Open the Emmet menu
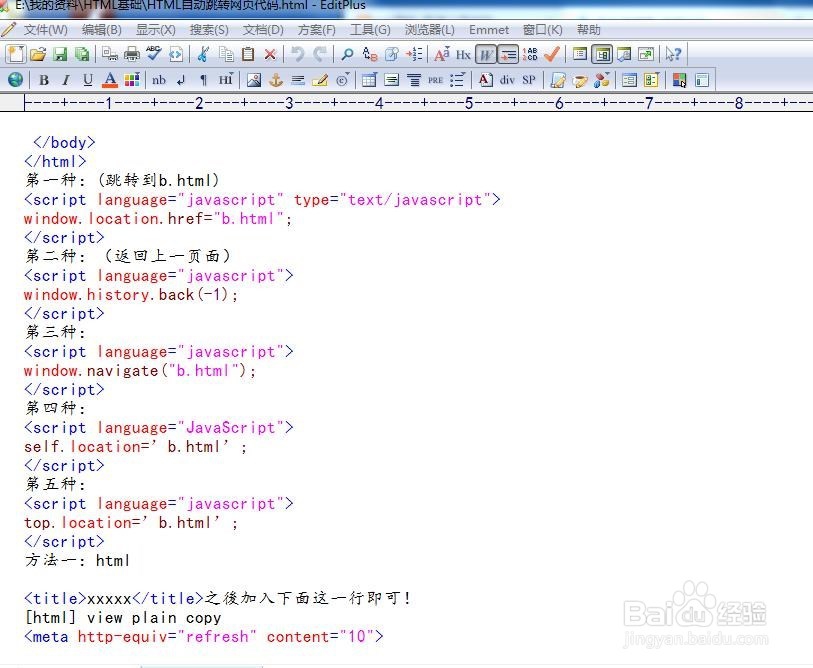 488,30
